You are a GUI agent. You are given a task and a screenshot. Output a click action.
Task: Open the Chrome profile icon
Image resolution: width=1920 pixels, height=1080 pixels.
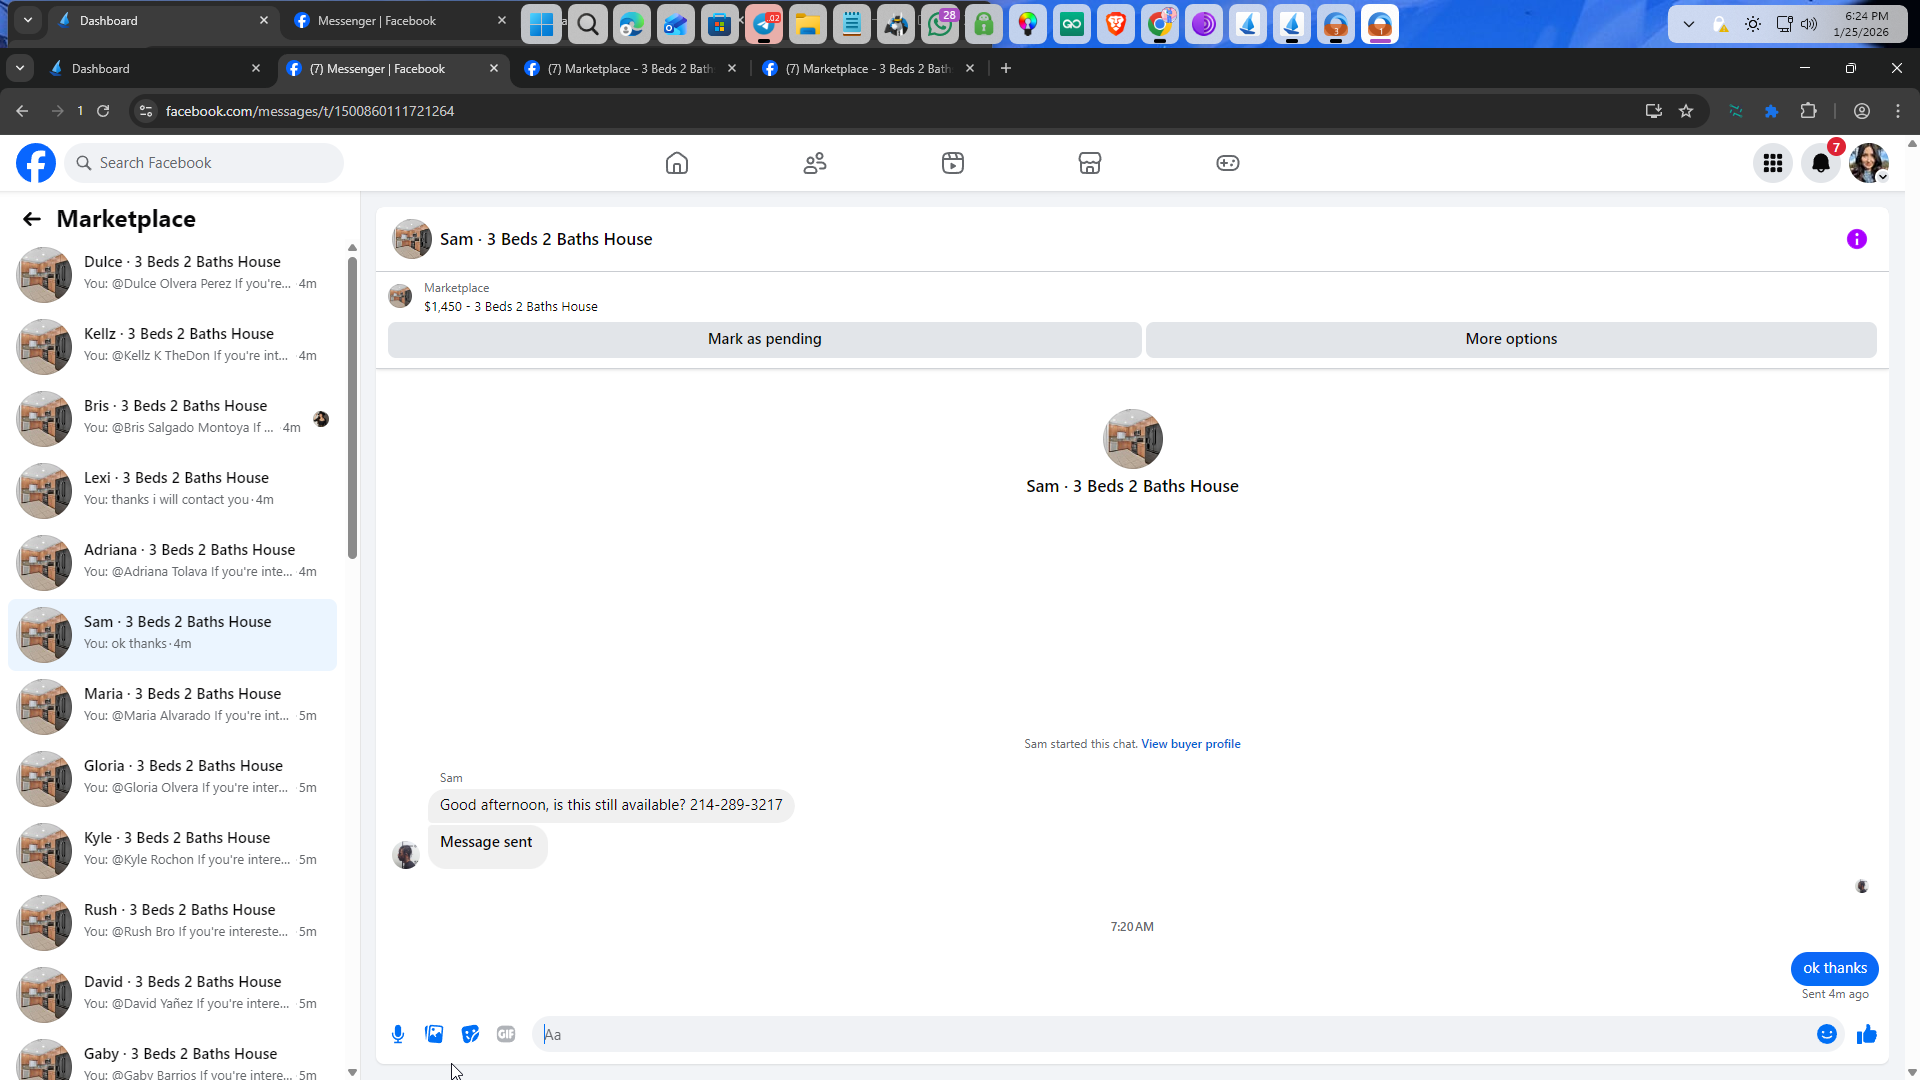pyautogui.click(x=1862, y=111)
